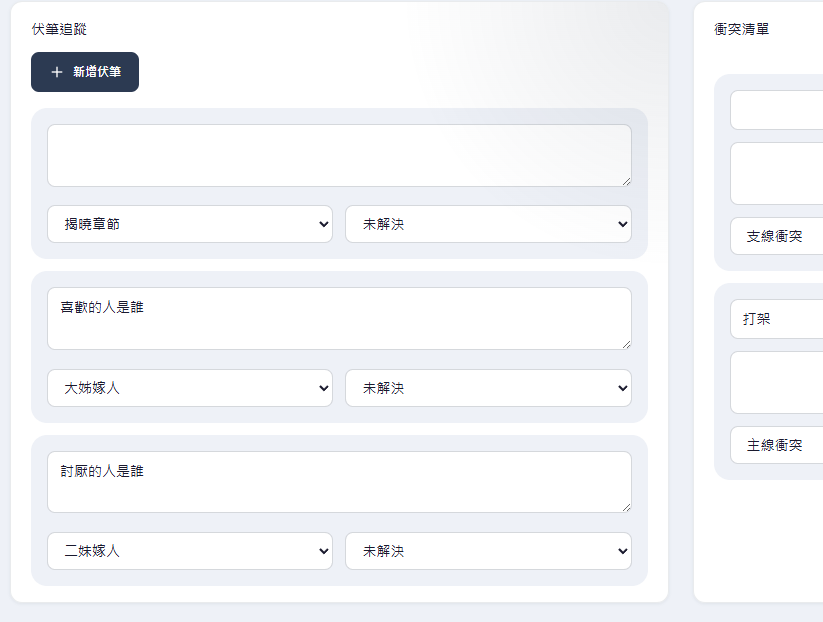The width and height of the screenshot is (823, 622).
Task: Click the plus icon on 新增伏筆
Action: click(57, 72)
